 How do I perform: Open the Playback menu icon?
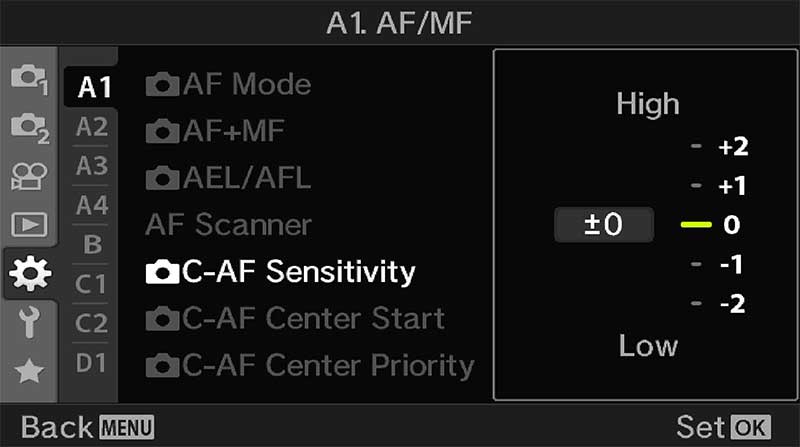(x=27, y=224)
